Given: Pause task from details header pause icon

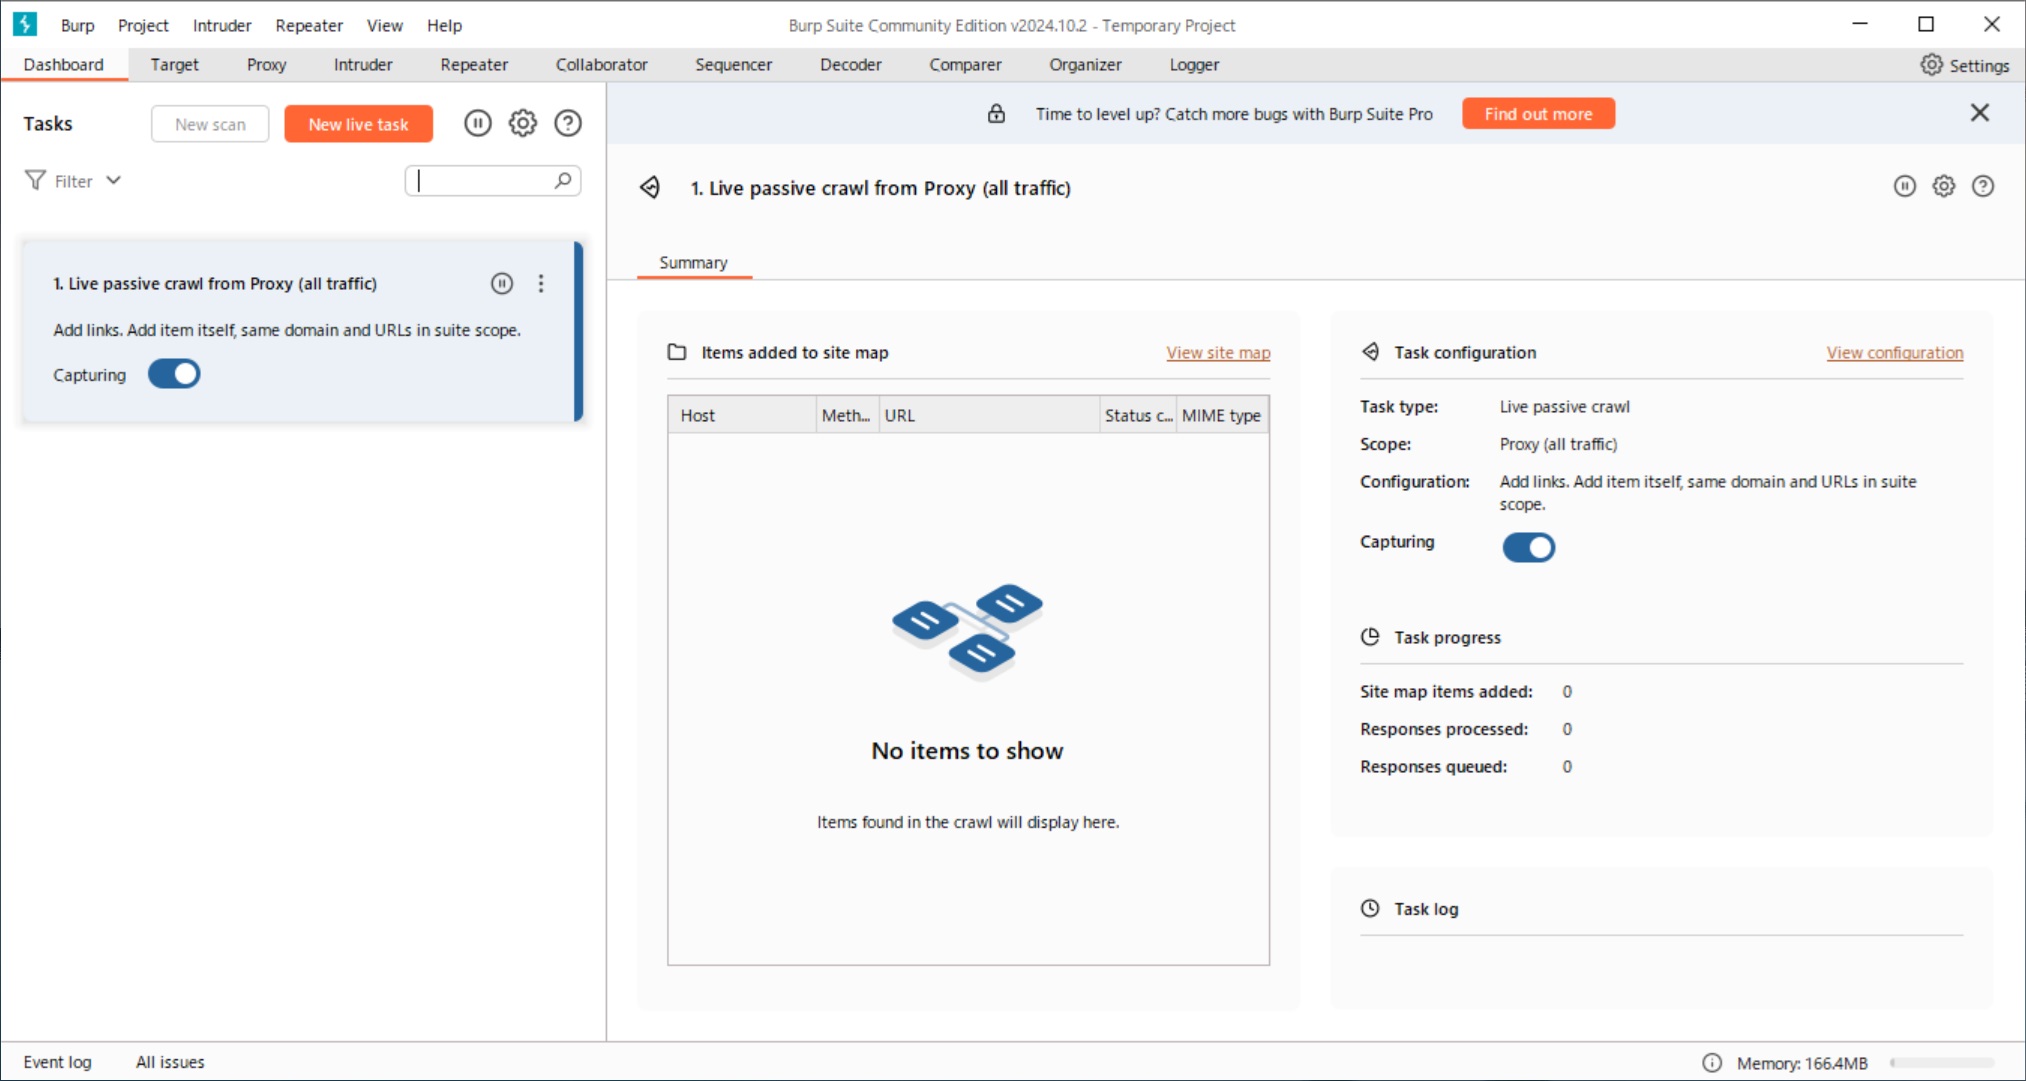Looking at the screenshot, I should (x=1904, y=186).
